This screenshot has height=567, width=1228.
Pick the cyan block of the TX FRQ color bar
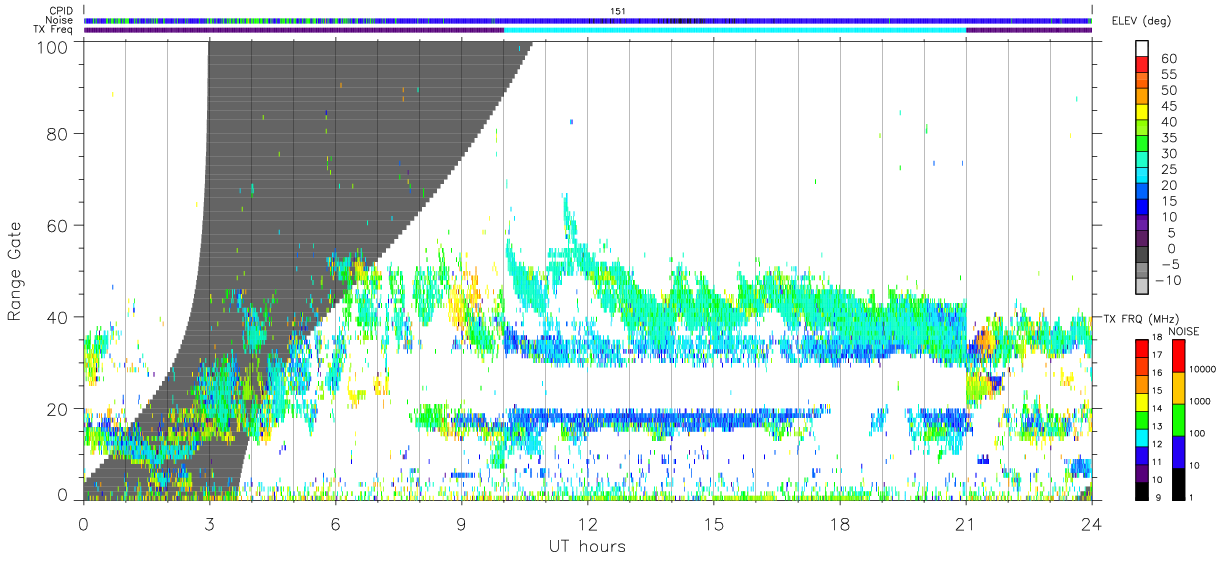pyautogui.click(x=1142, y=438)
